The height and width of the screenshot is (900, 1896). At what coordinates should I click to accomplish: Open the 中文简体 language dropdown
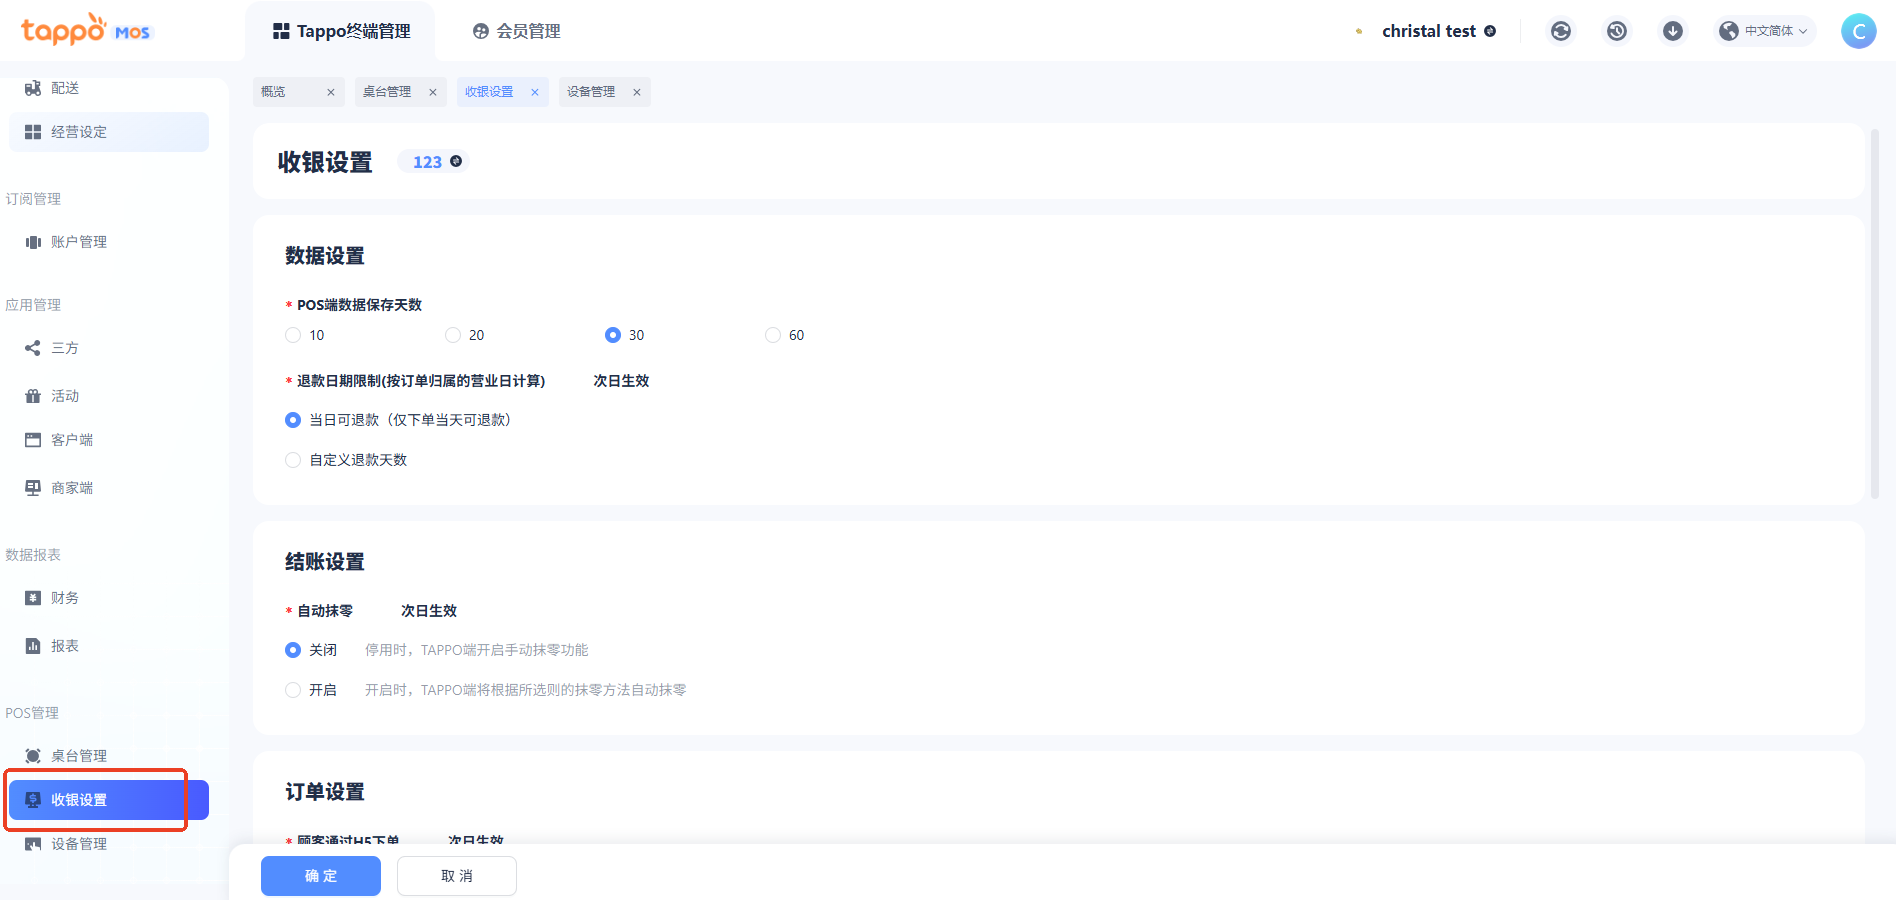[x=1767, y=31]
